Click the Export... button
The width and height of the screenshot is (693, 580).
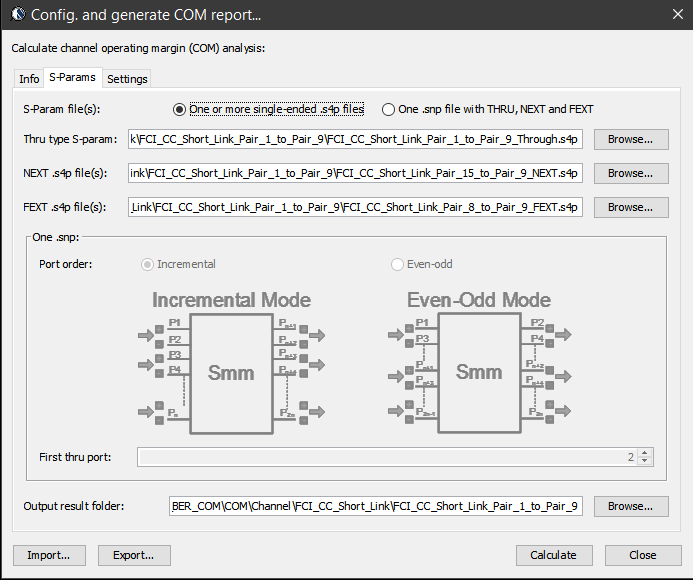point(133,555)
